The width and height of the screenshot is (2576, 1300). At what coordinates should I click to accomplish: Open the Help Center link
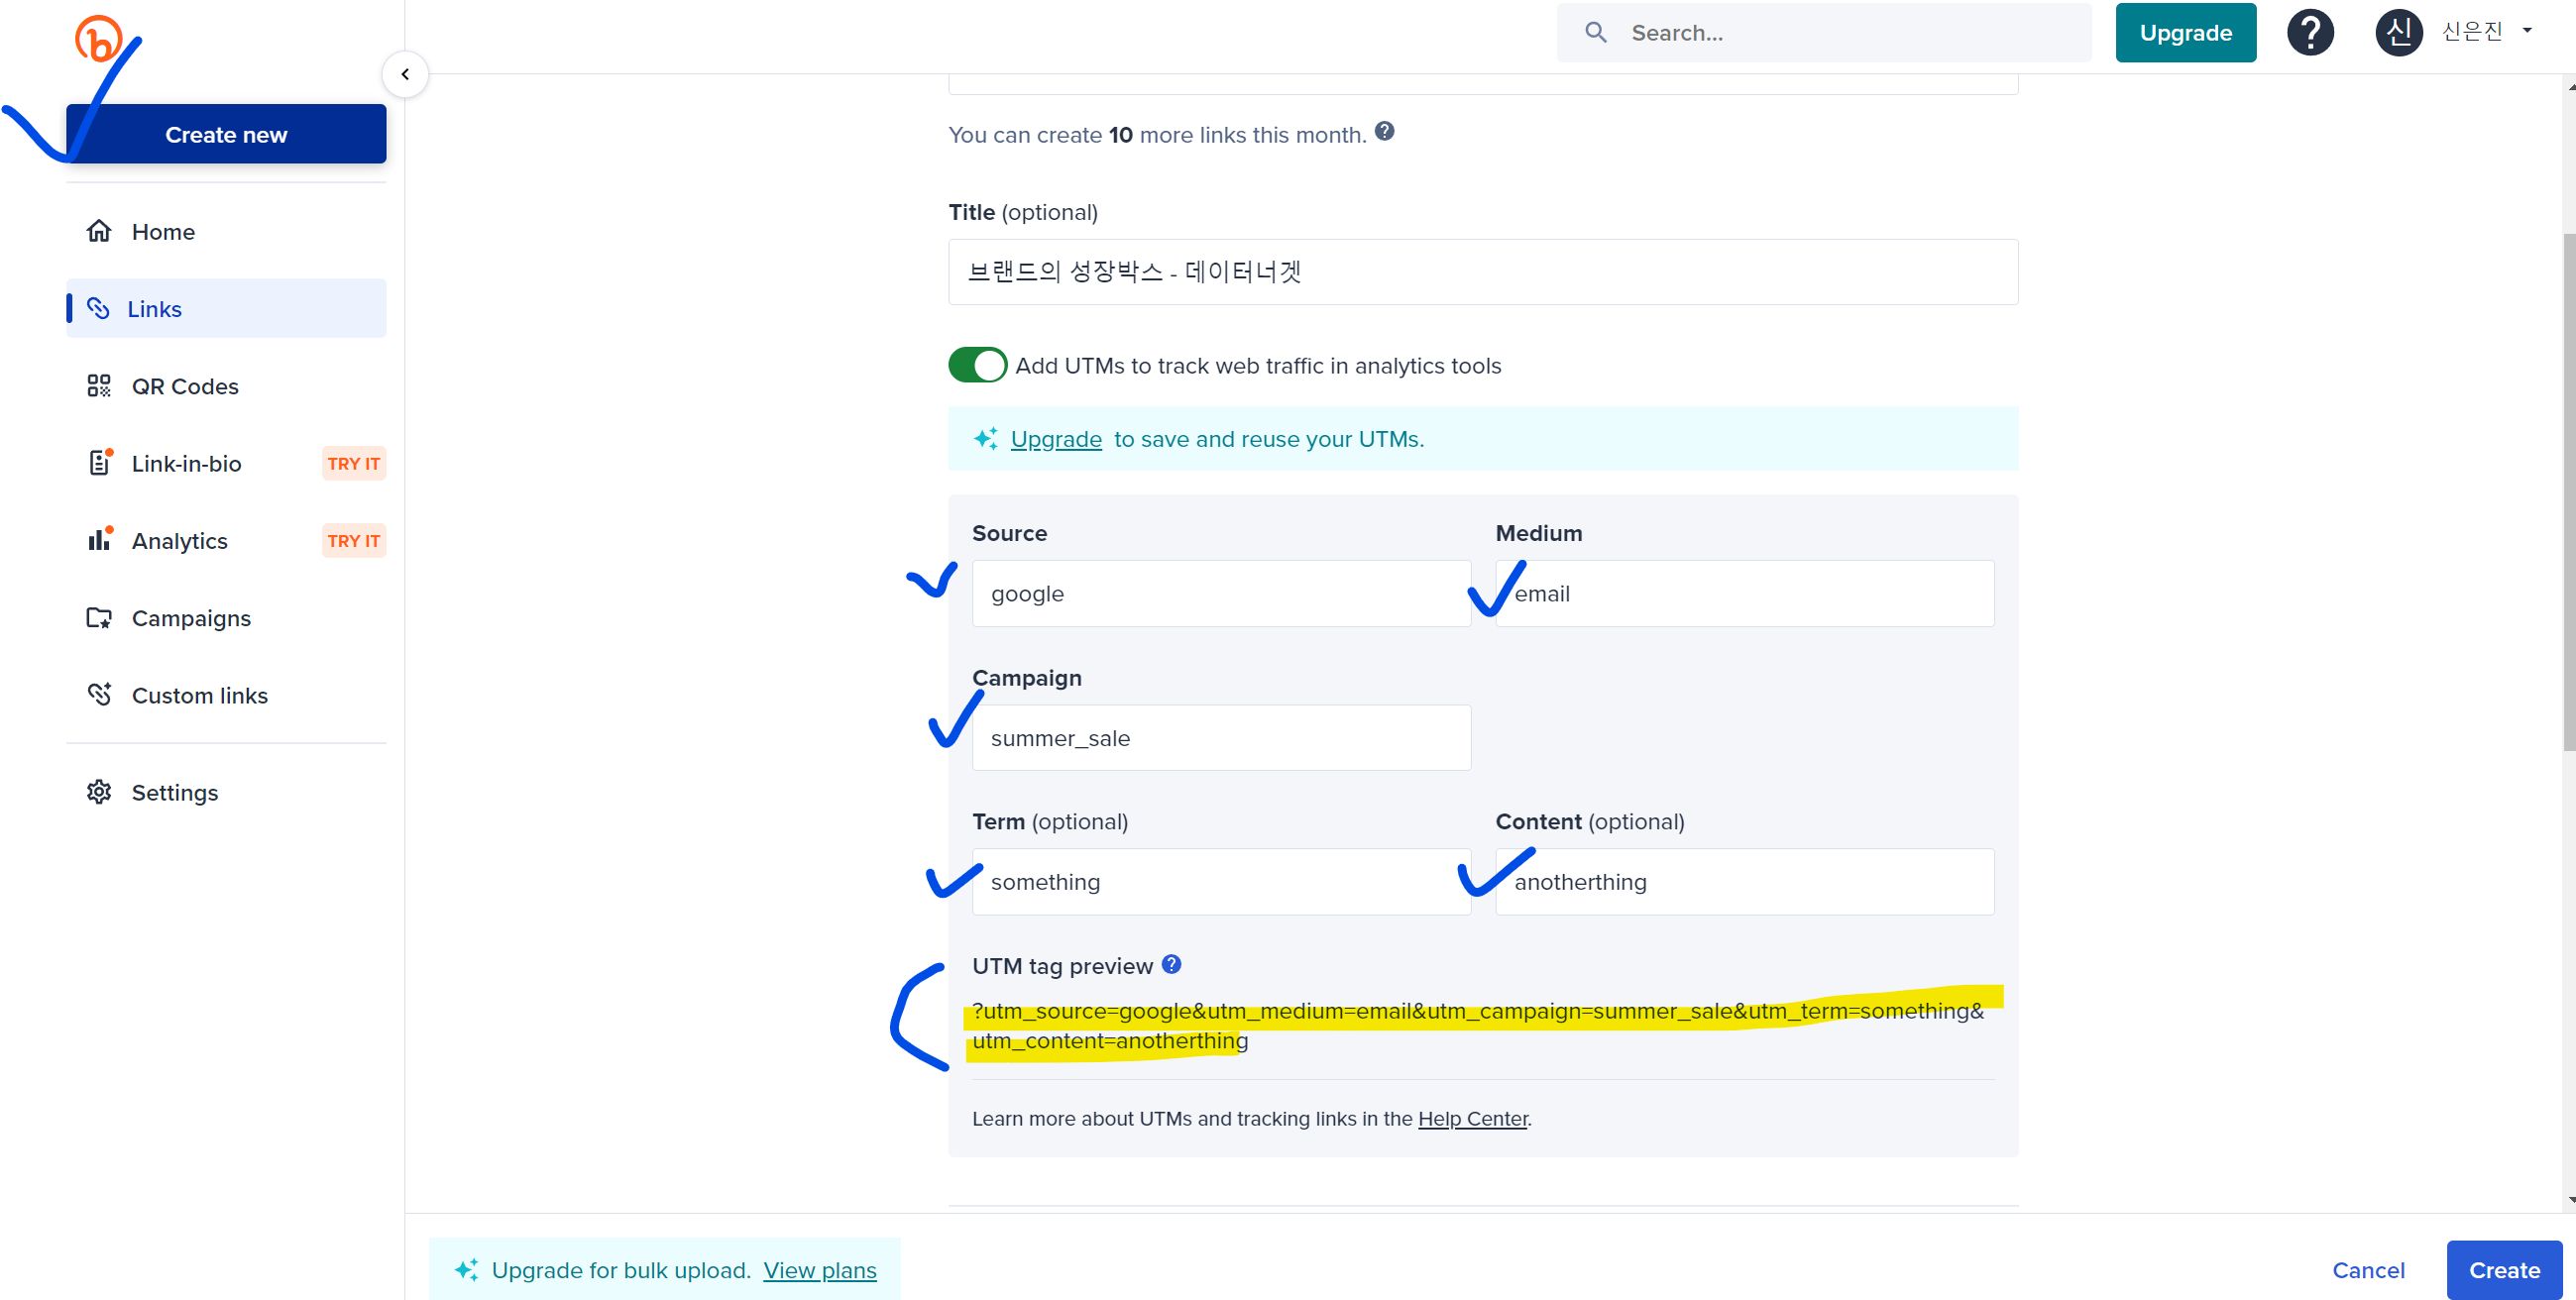coord(1472,1118)
